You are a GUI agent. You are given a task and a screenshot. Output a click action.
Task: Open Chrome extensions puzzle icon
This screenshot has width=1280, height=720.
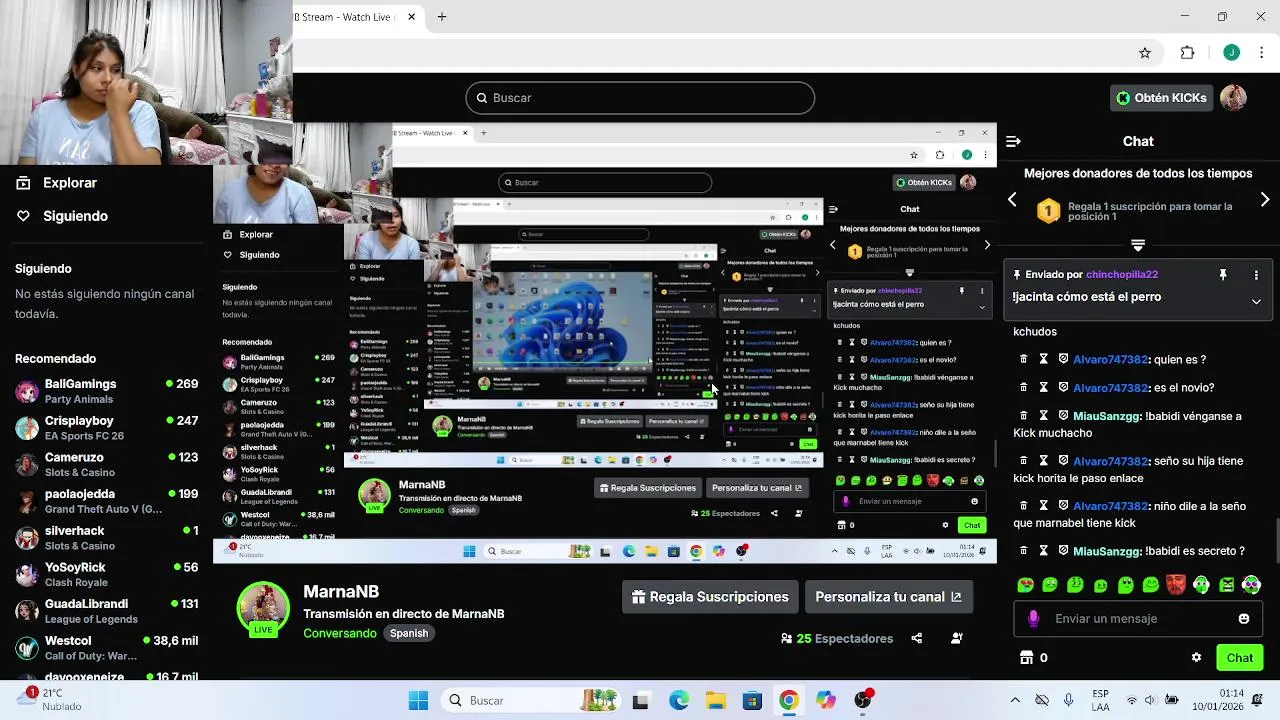click(x=1188, y=53)
